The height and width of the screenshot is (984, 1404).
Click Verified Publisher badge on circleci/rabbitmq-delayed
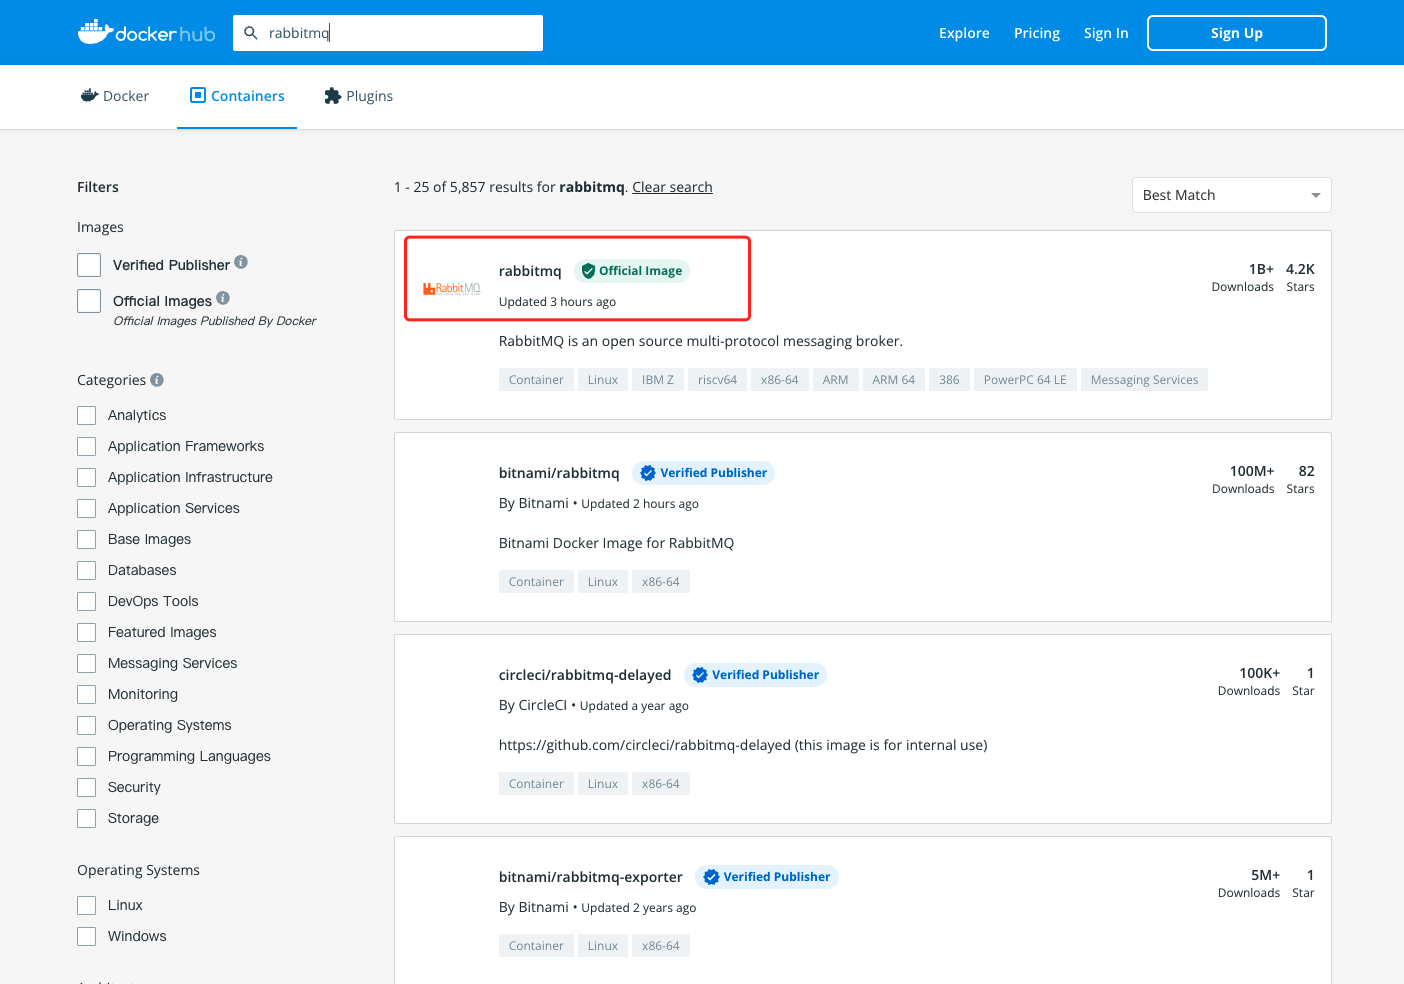756,675
